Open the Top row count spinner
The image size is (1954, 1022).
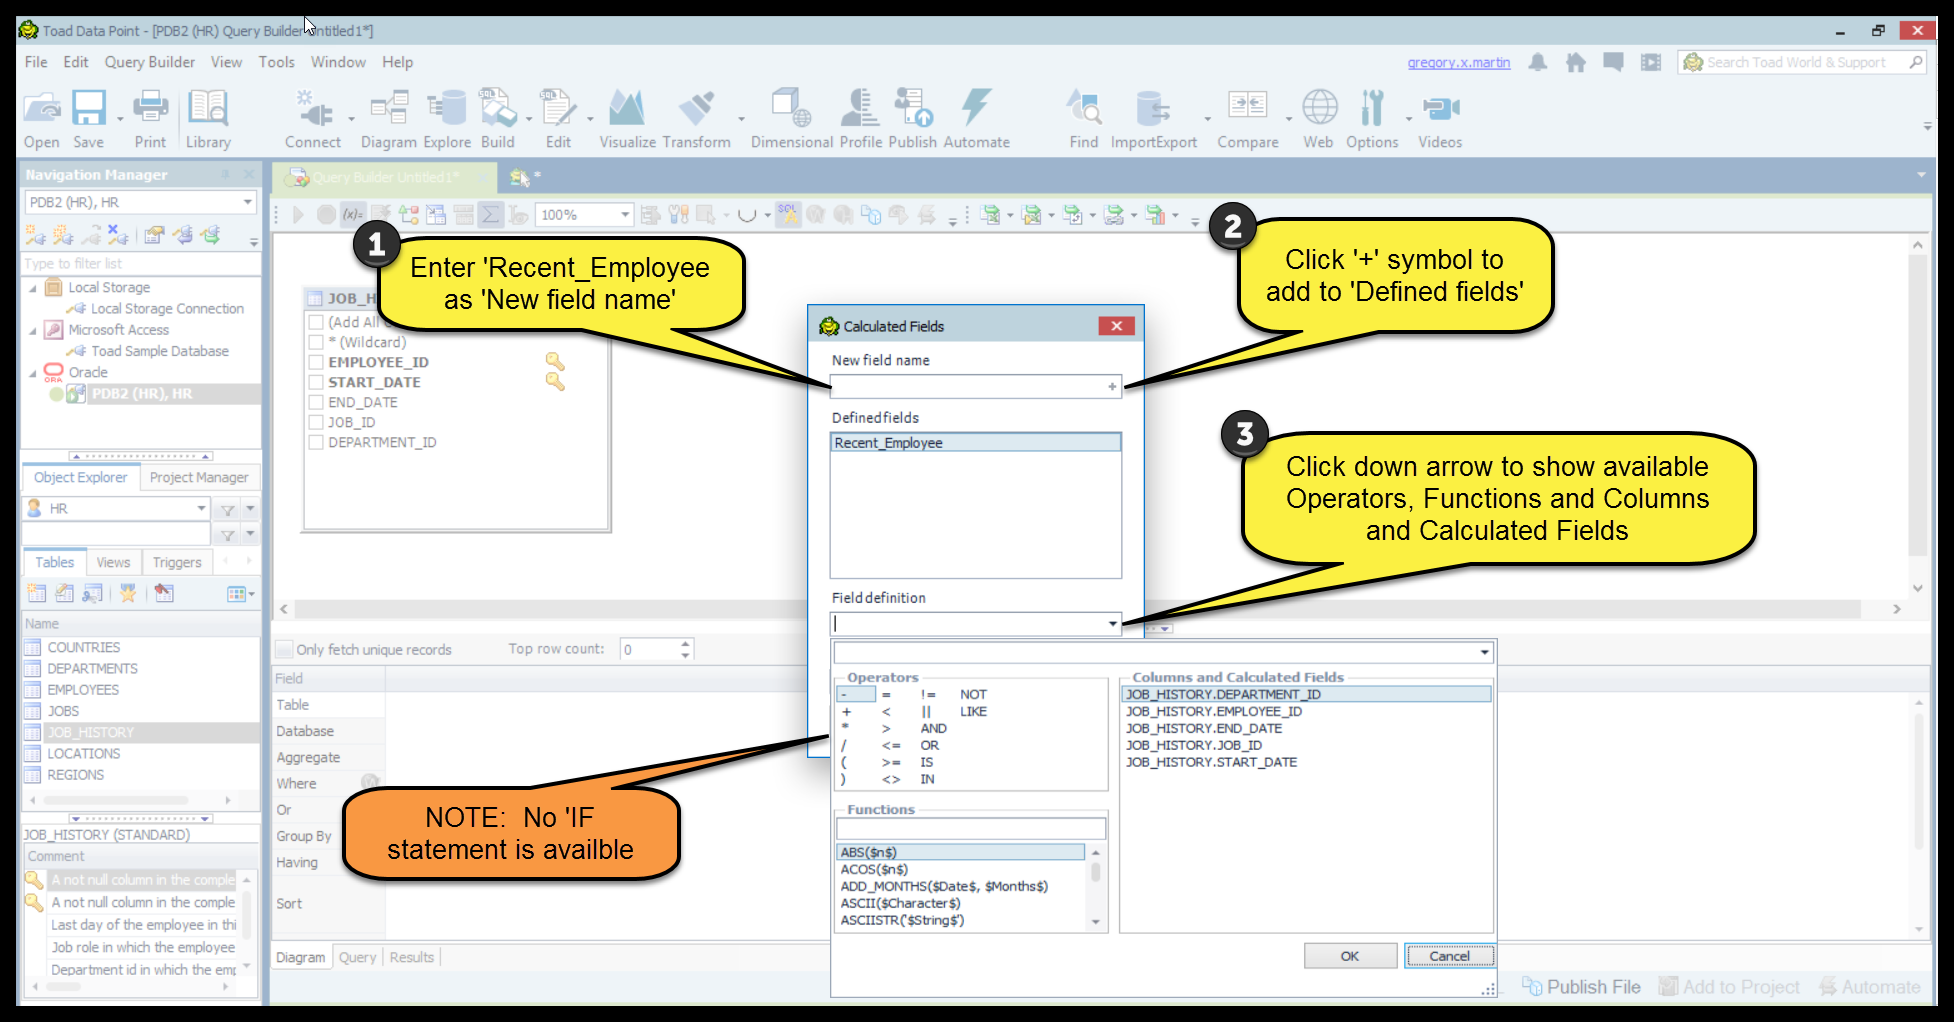tap(685, 649)
